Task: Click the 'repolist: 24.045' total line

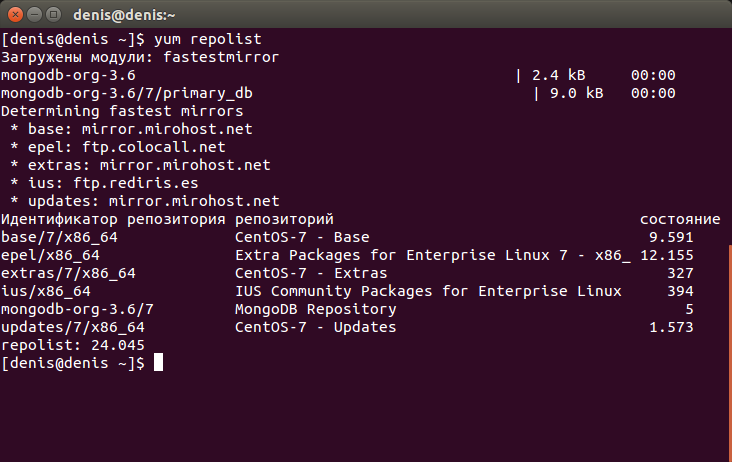Action: pos(73,345)
